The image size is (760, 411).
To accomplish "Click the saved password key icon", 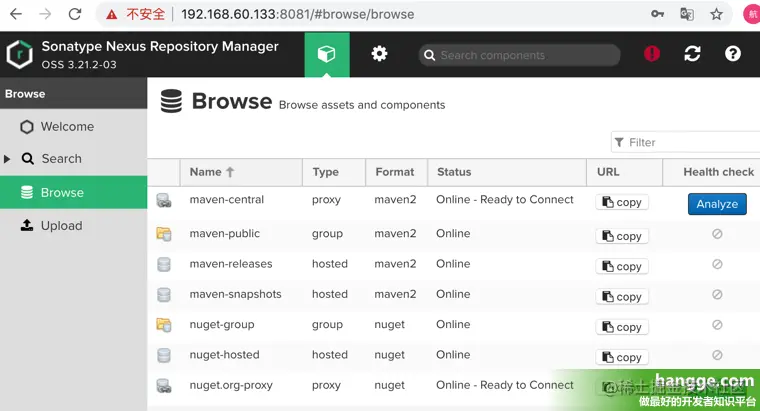I will pyautogui.click(x=657, y=14).
